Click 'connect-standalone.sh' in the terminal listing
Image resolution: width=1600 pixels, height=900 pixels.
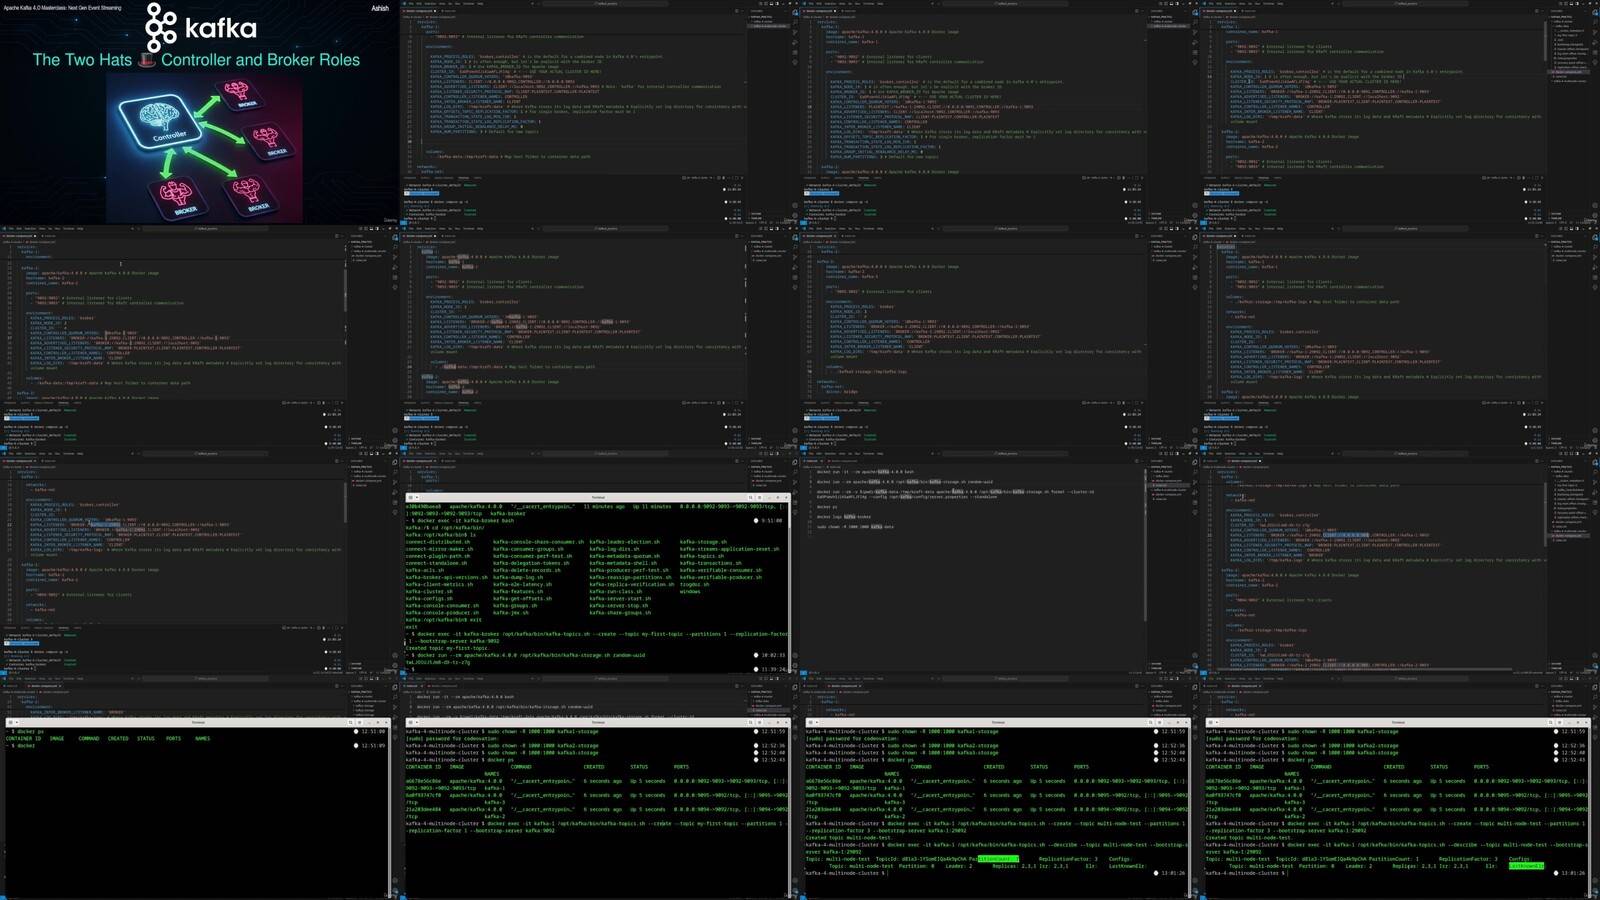[x=435, y=563]
